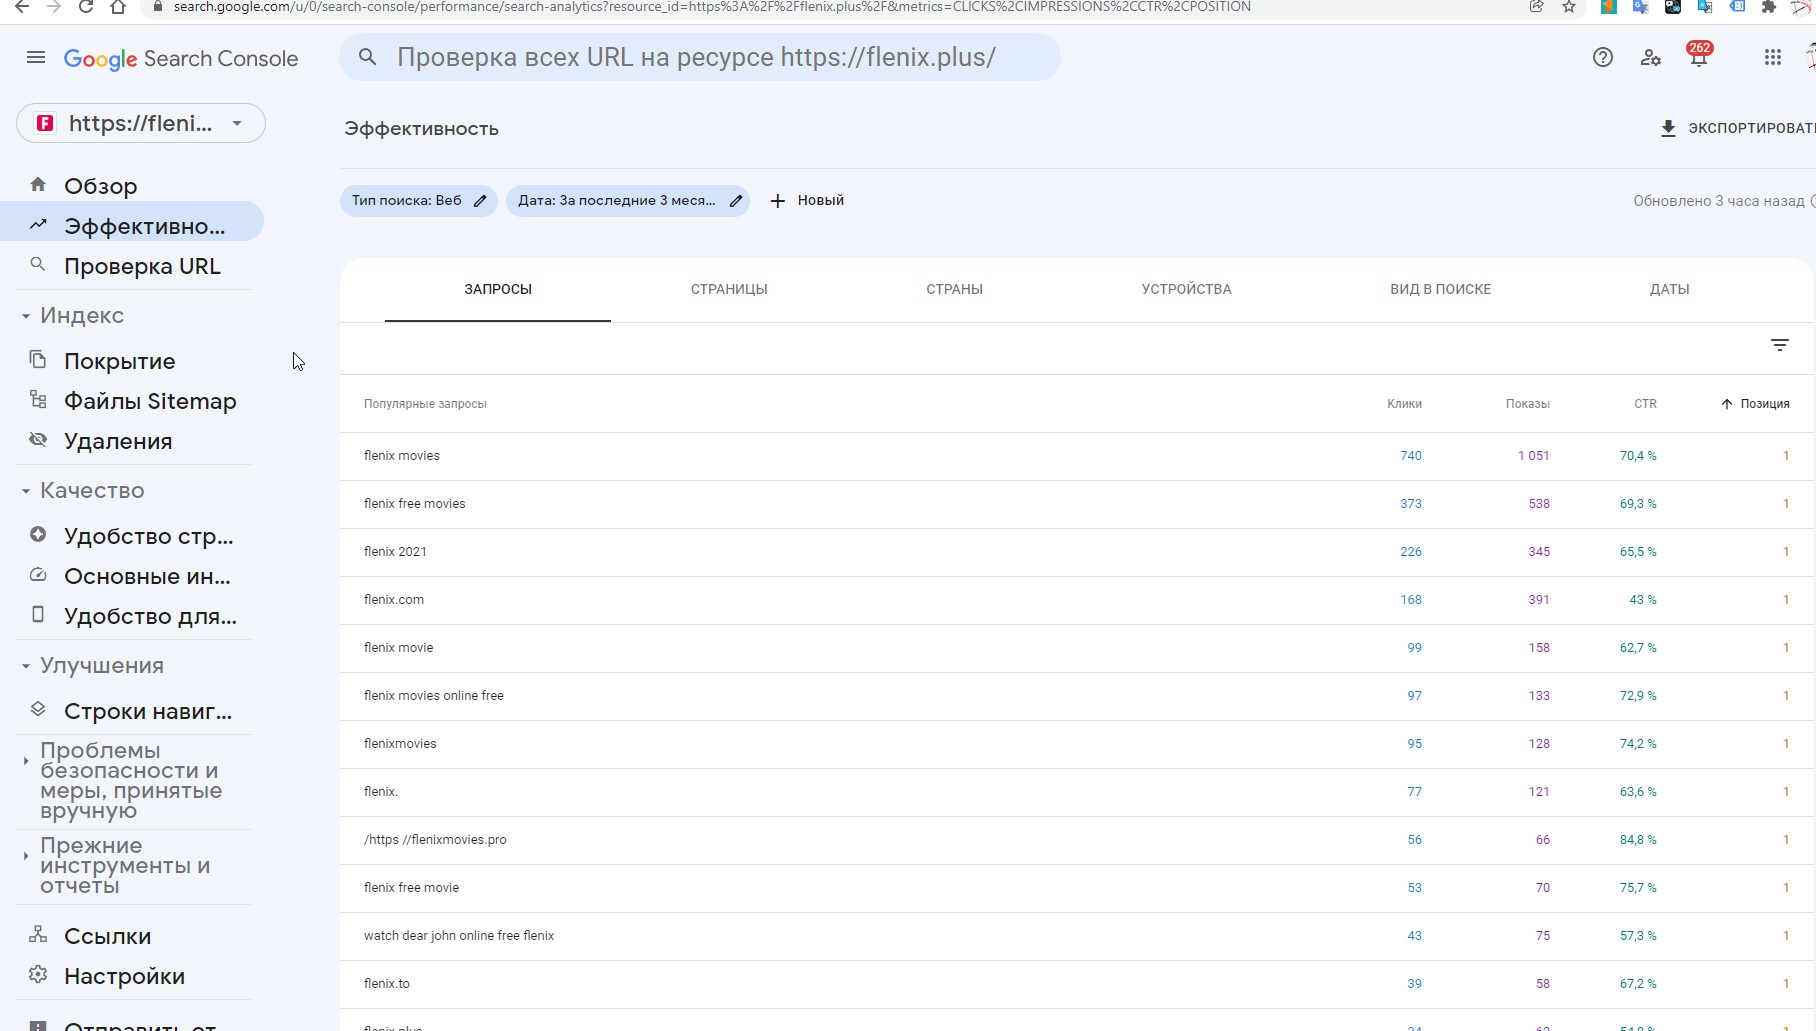Switch to the СТРАНИЦЫ tab
Viewport: 1816px width, 1031px height.
[729, 289]
